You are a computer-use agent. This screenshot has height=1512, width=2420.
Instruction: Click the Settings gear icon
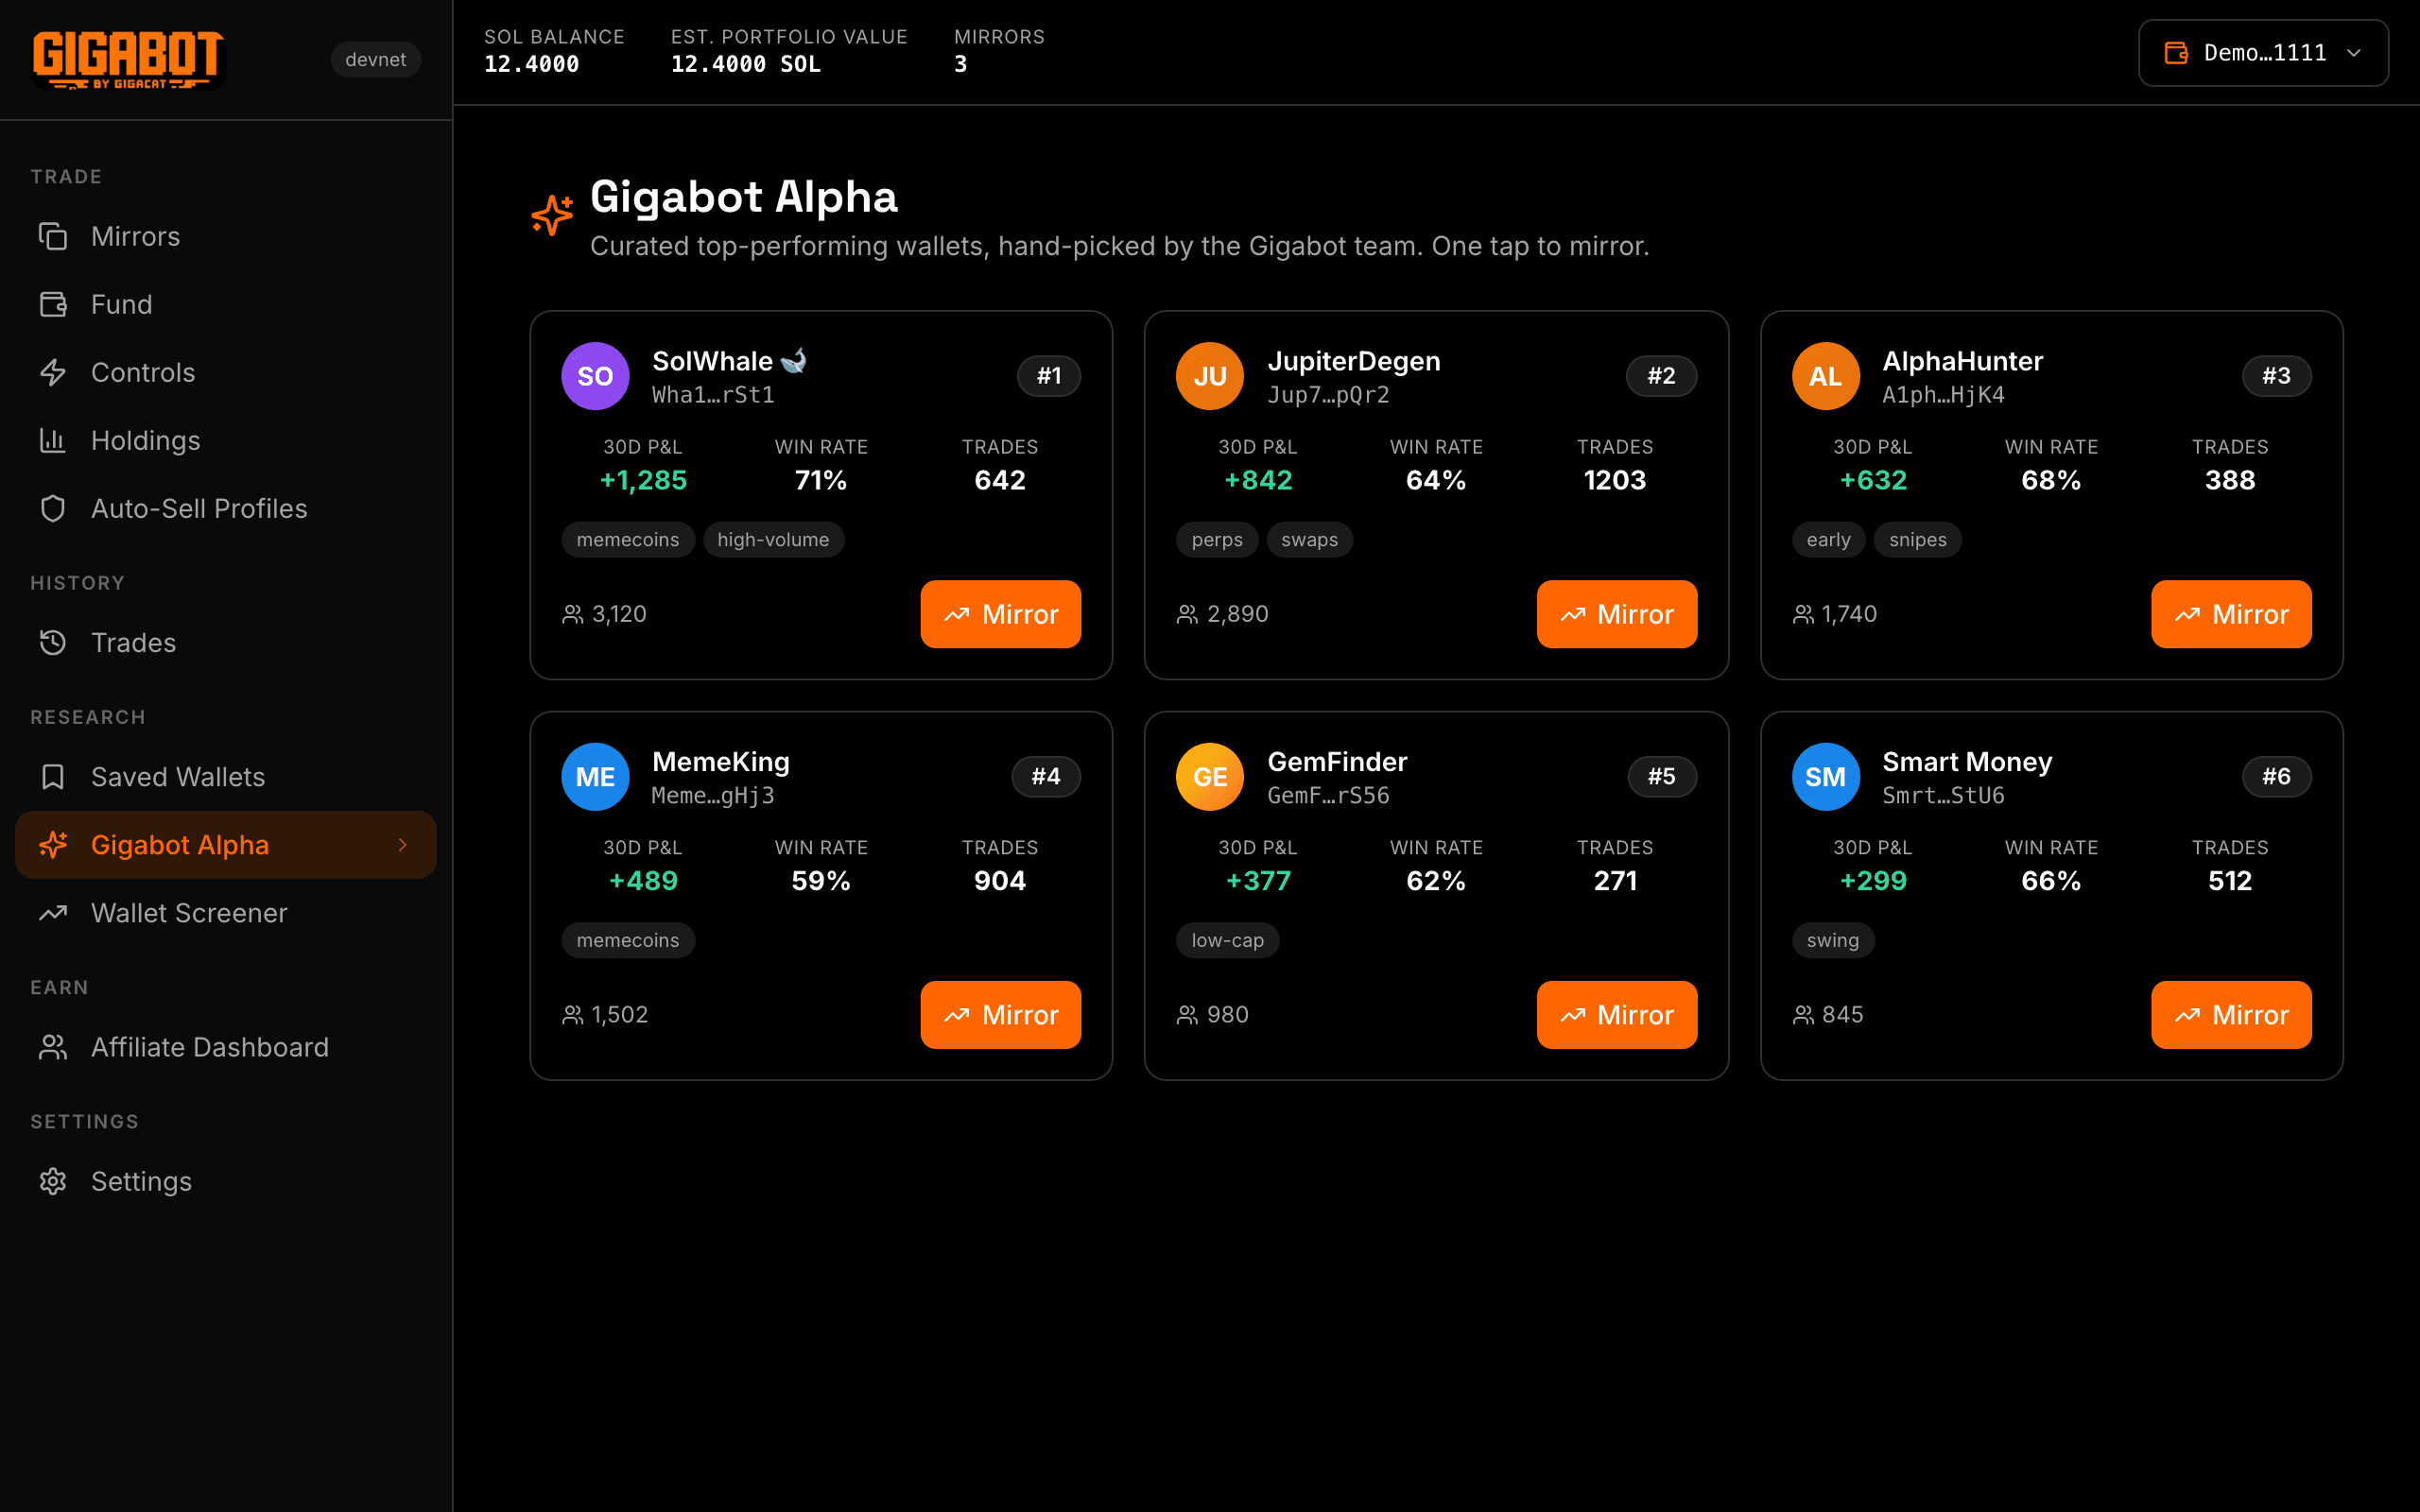(x=53, y=1181)
